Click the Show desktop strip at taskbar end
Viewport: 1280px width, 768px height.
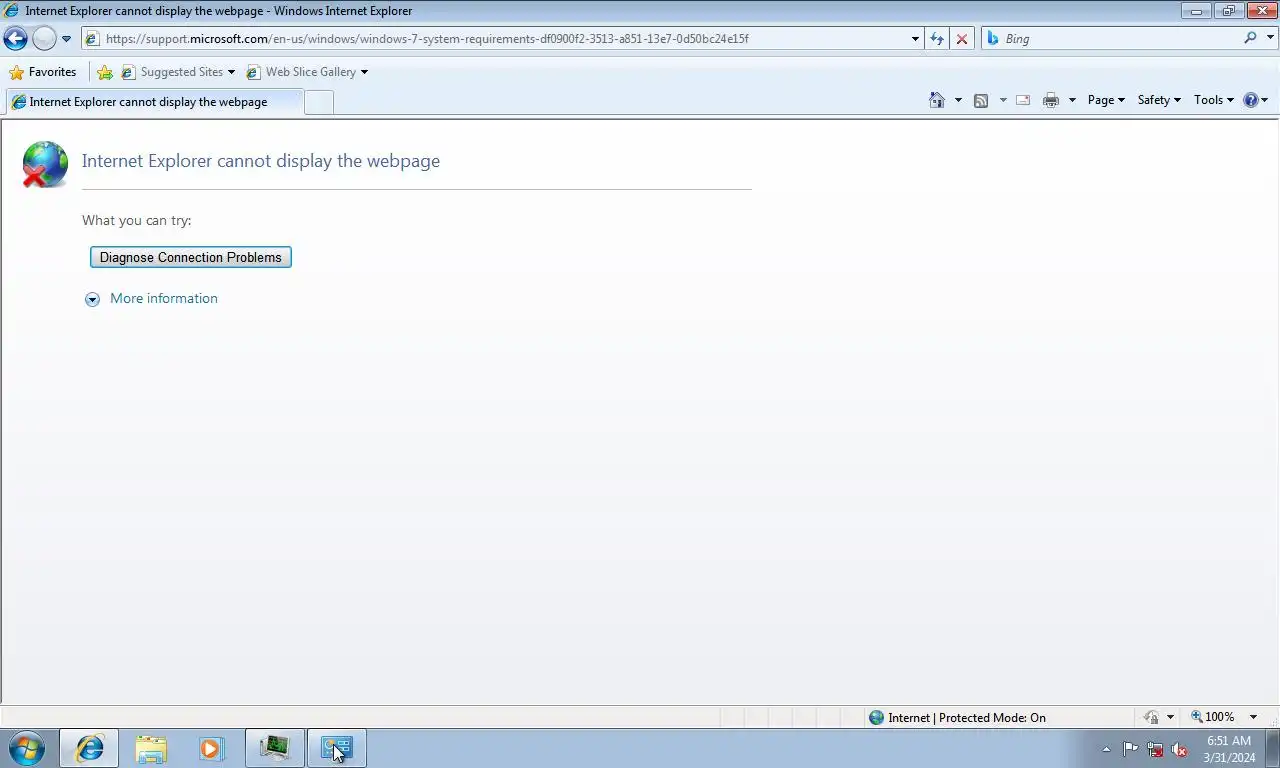[1272, 748]
